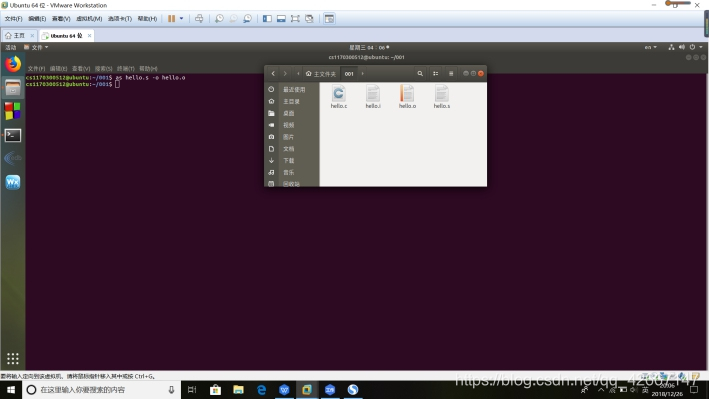Screen dimensions: 709x399
Task: Go forward in the file manager
Action: [285, 73]
